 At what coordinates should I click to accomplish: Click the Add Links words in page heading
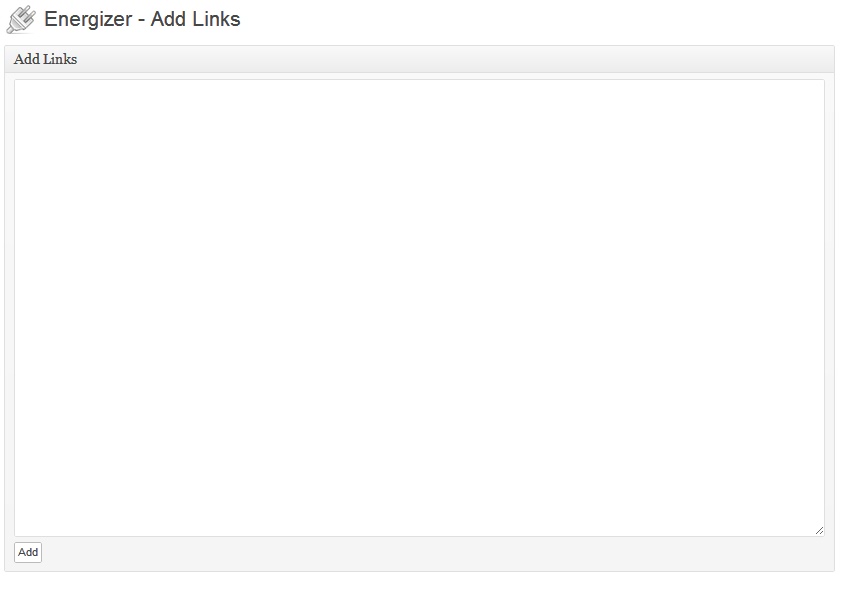tap(195, 19)
